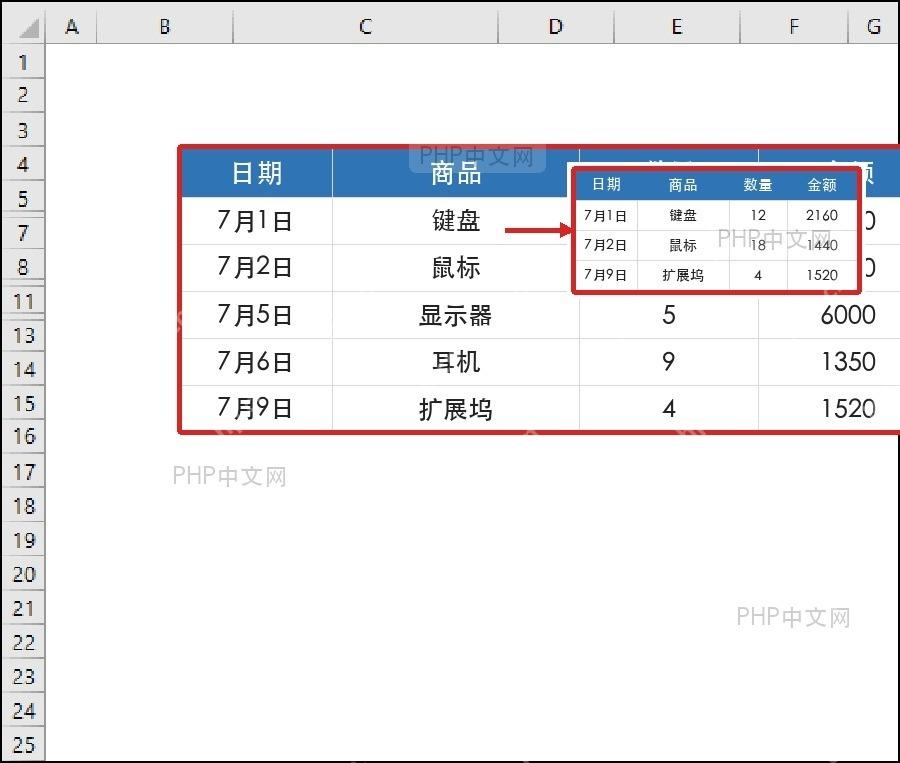Select row 8 header

click(x=24, y=266)
